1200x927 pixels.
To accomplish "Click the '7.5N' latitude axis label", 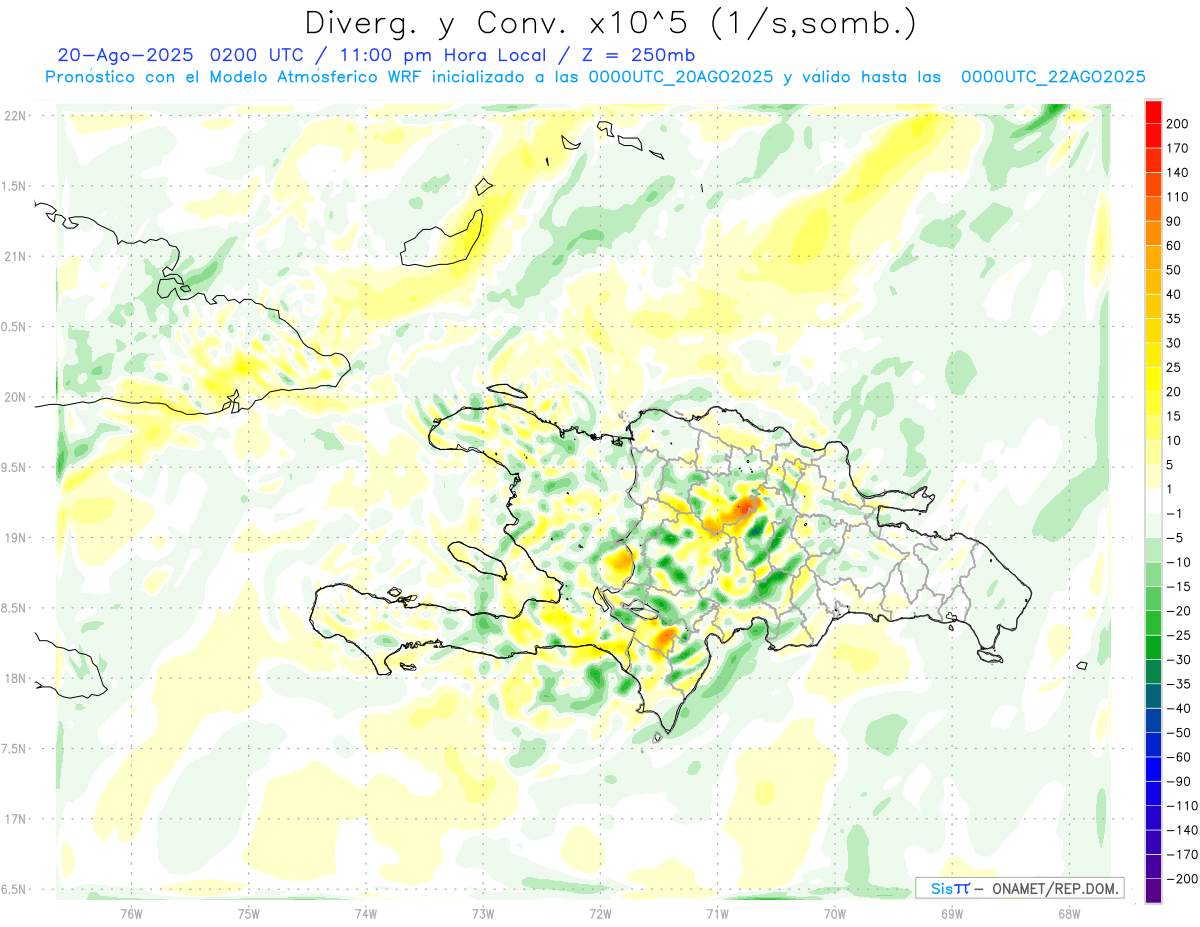I will pos(14,748).
